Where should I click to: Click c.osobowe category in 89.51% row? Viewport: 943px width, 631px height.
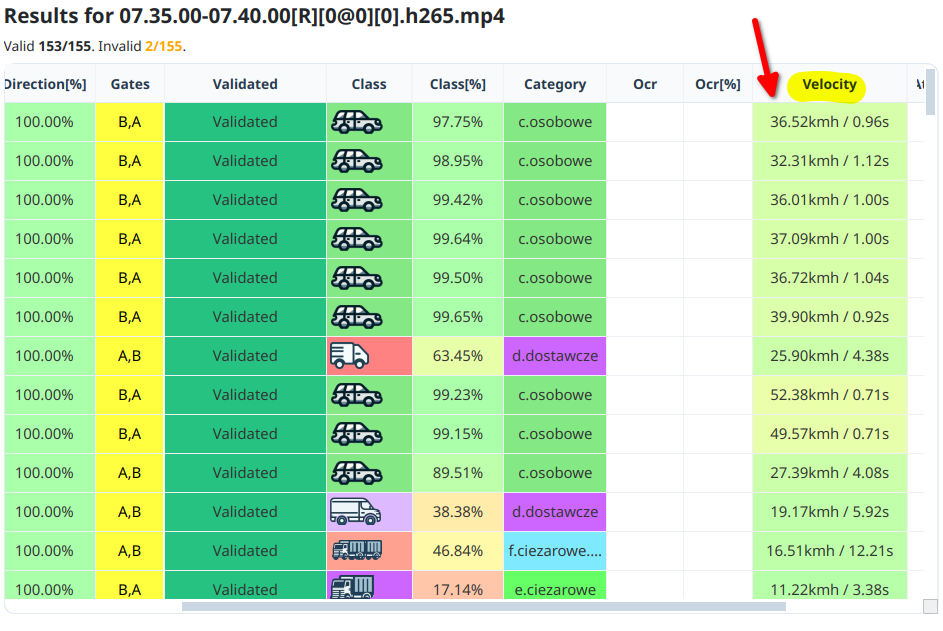point(555,473)
